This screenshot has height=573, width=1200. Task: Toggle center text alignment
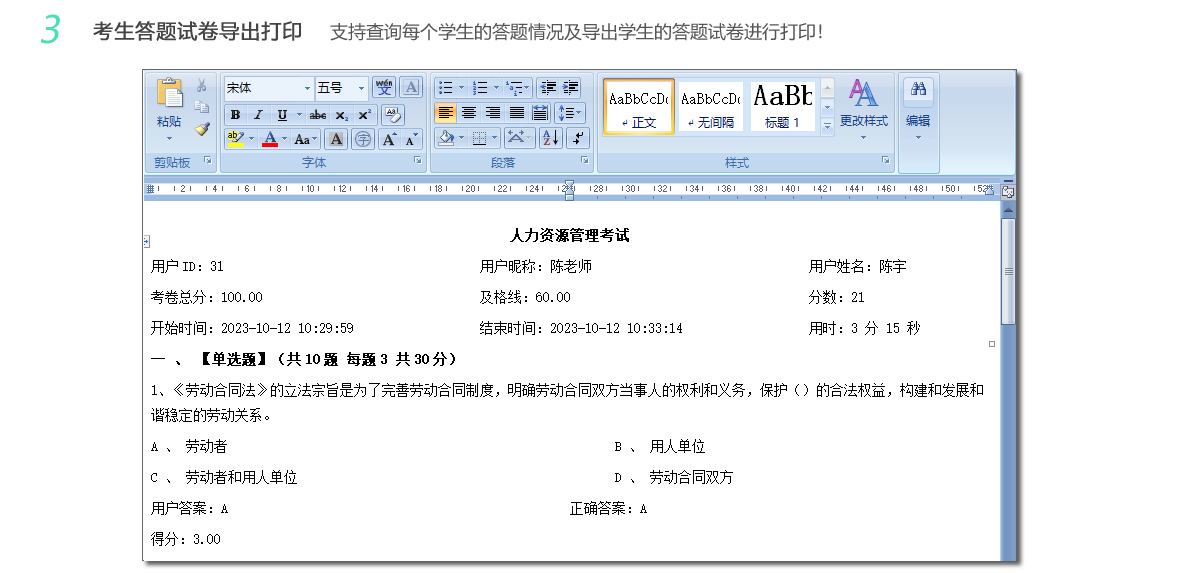point(469,113)
